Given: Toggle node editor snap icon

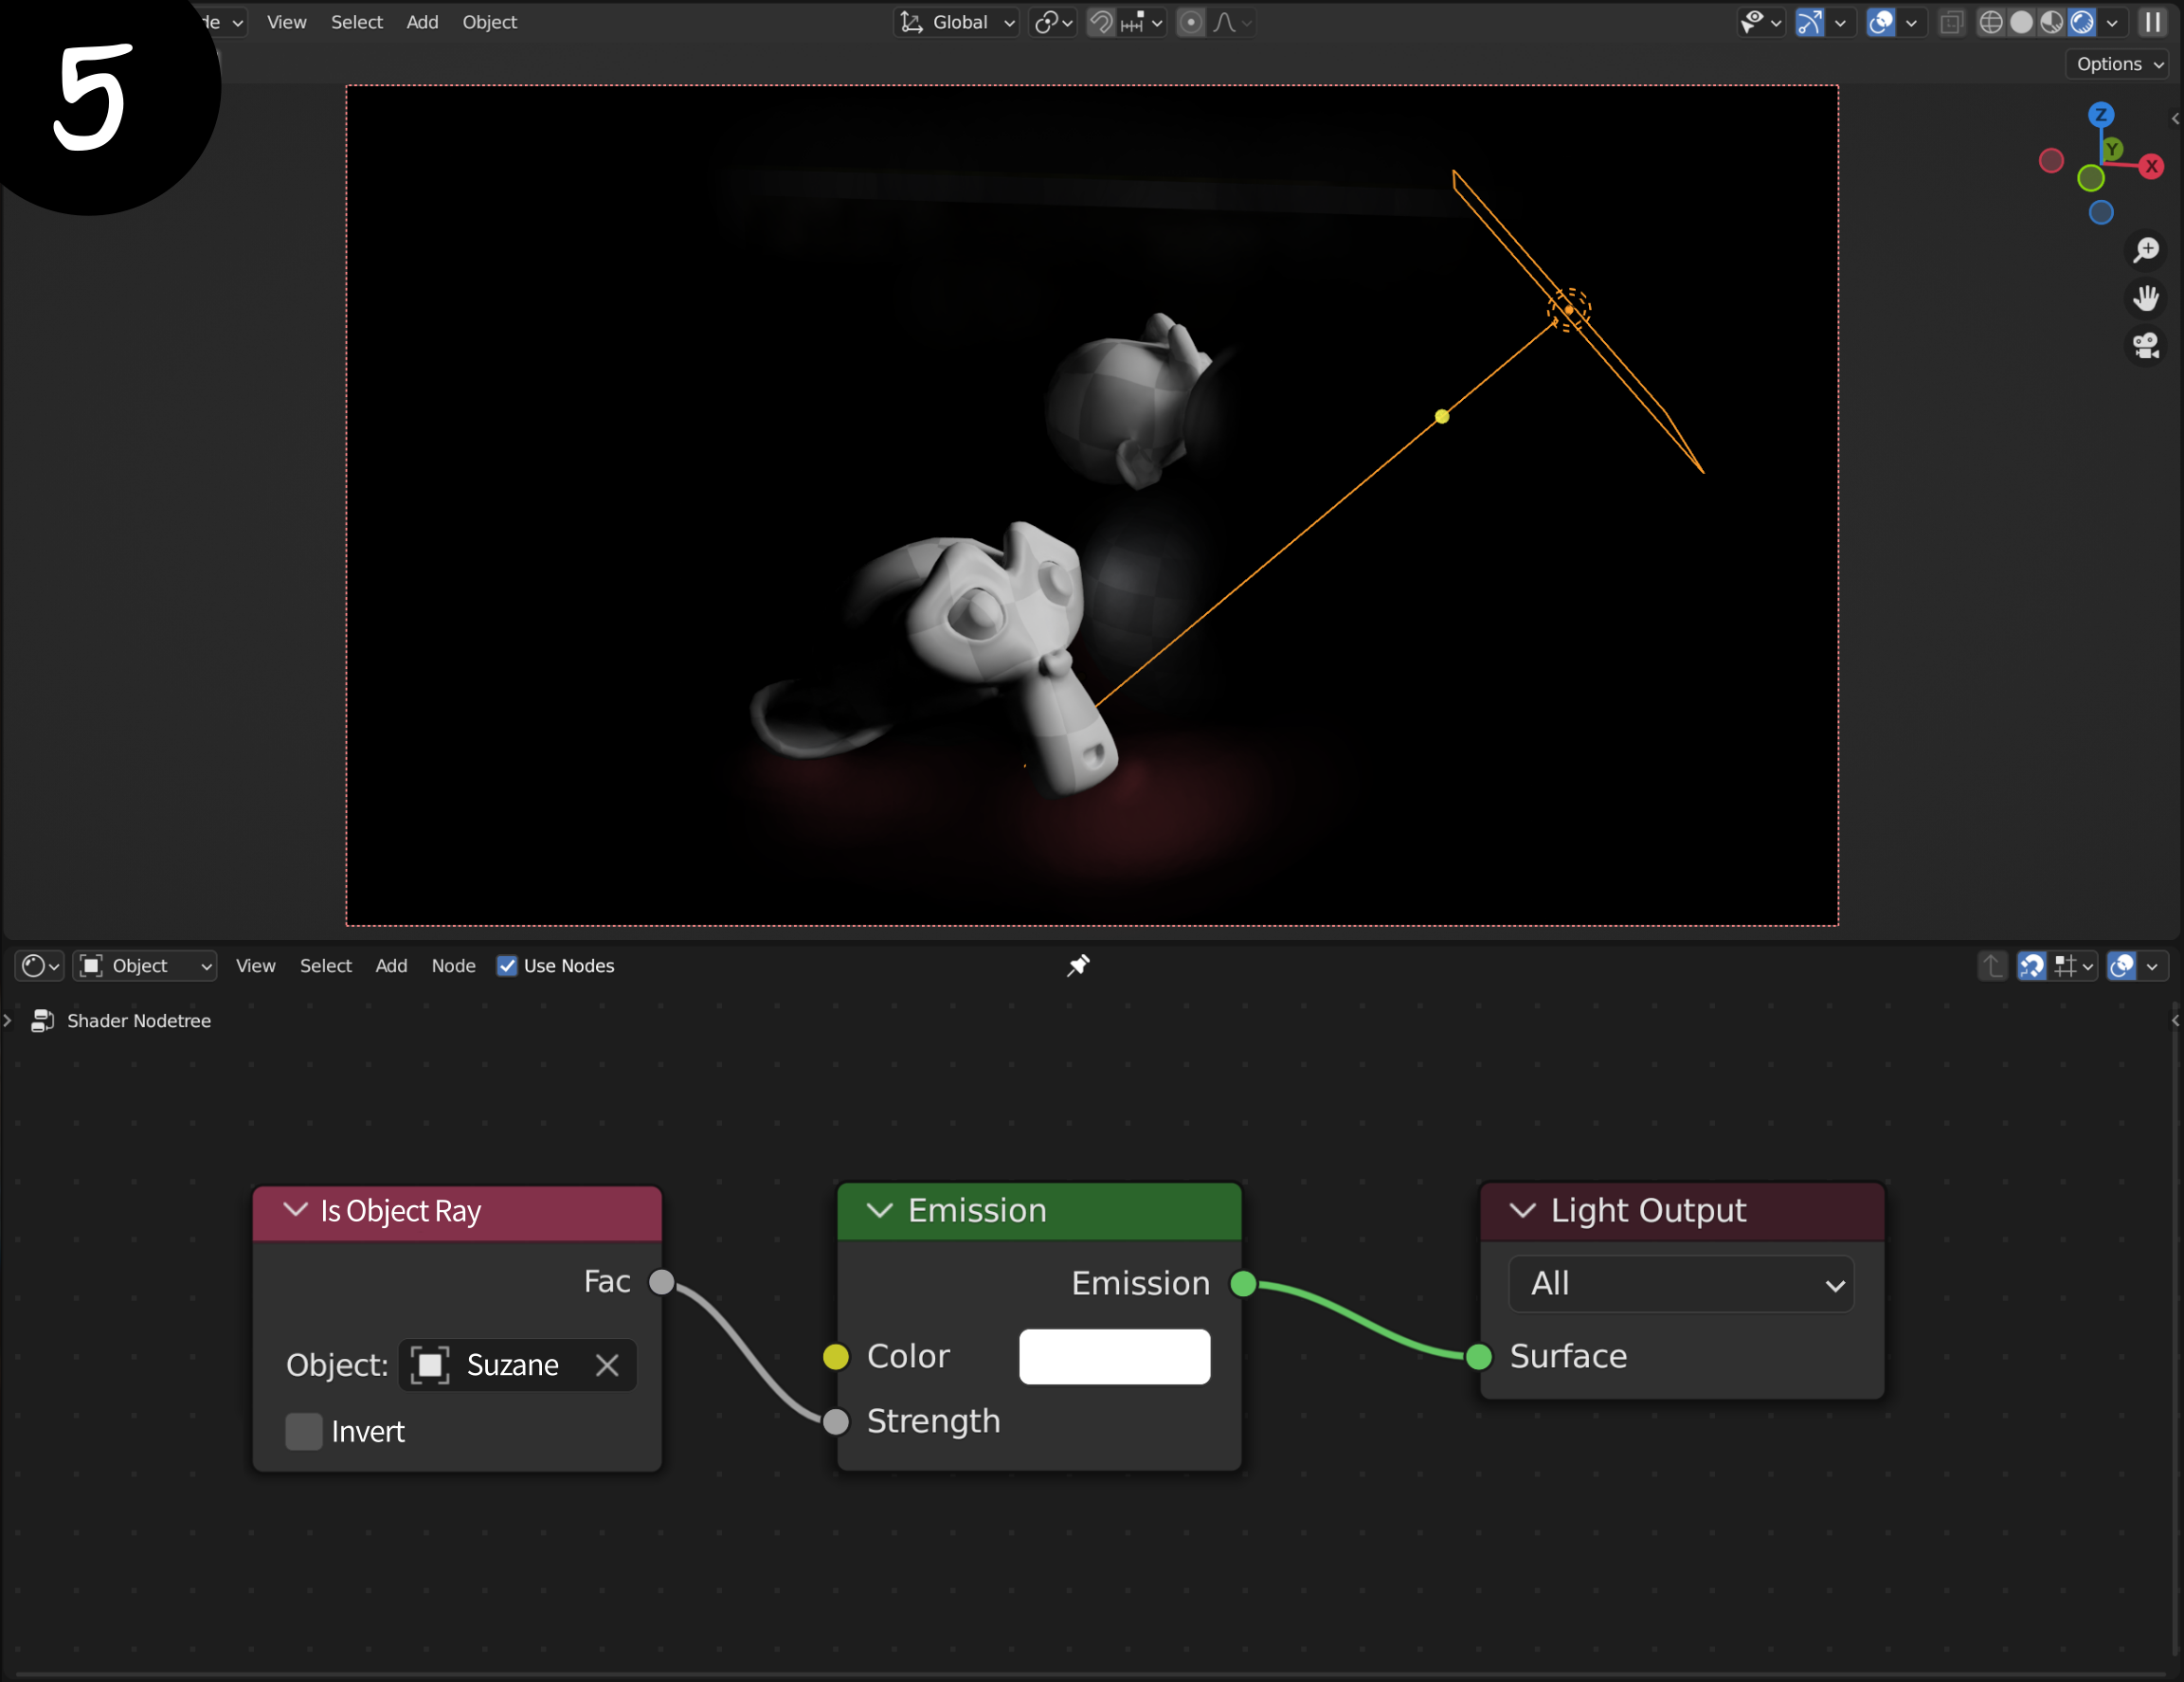Looking at the screenshot, I should tap(2032, 965).
